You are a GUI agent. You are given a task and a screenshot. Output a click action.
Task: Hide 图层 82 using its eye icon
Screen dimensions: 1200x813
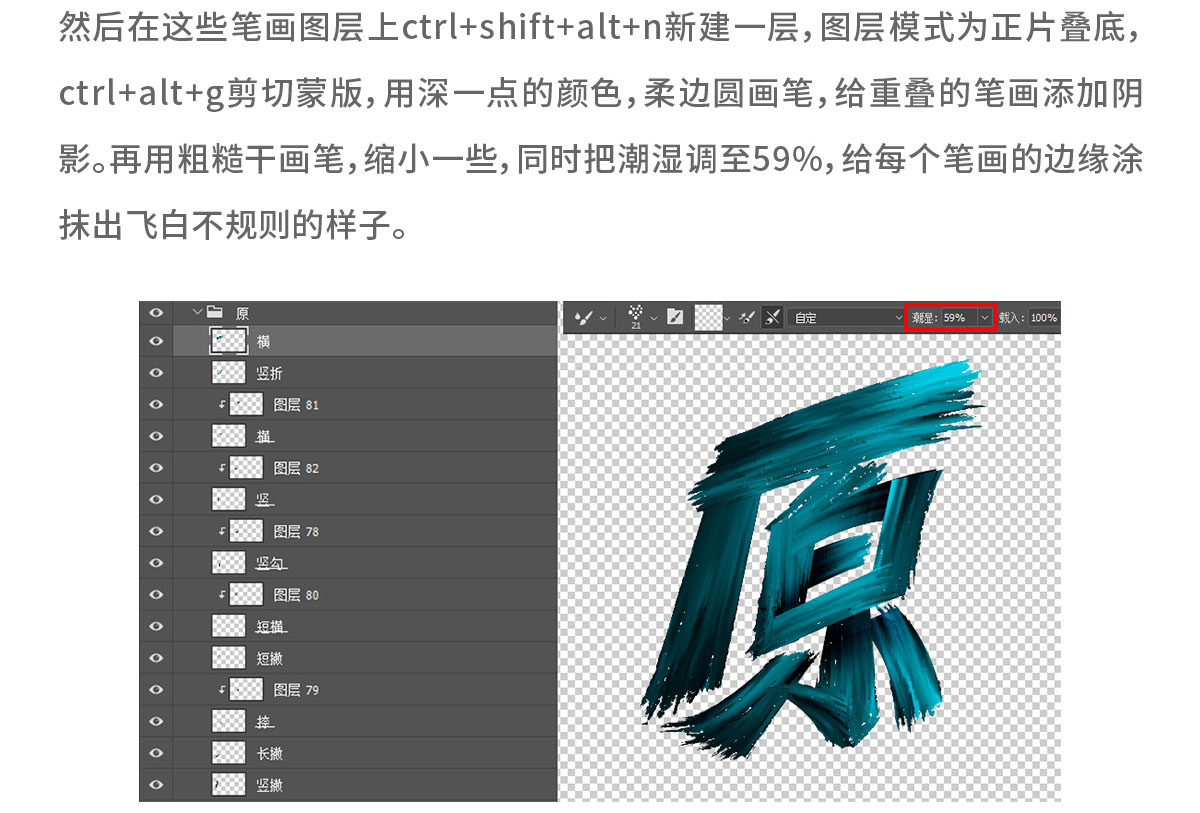156,467
